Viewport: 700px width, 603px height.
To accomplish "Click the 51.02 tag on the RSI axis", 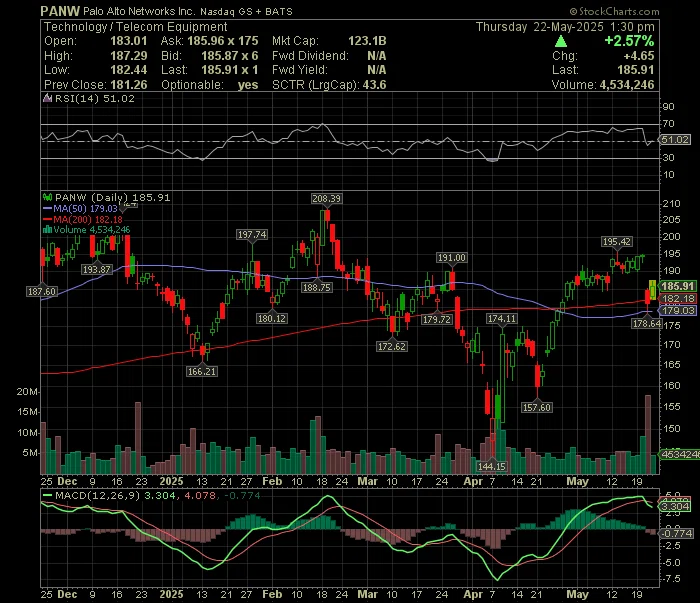I will [675, 140].
